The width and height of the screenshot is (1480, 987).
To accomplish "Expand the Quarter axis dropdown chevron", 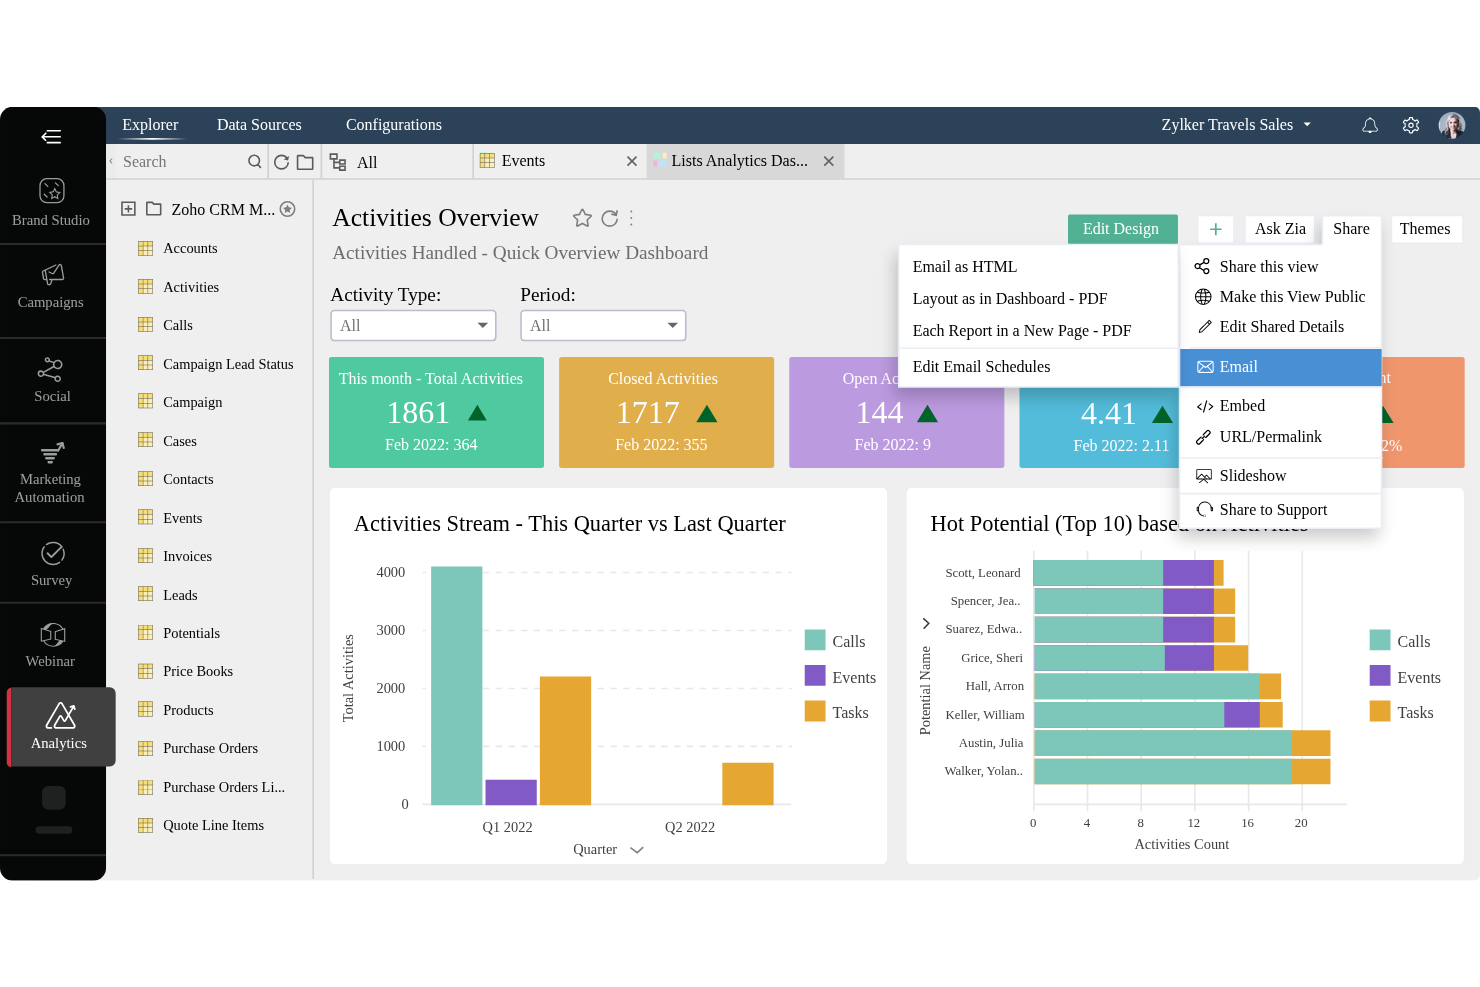I will tap(637, 850).
